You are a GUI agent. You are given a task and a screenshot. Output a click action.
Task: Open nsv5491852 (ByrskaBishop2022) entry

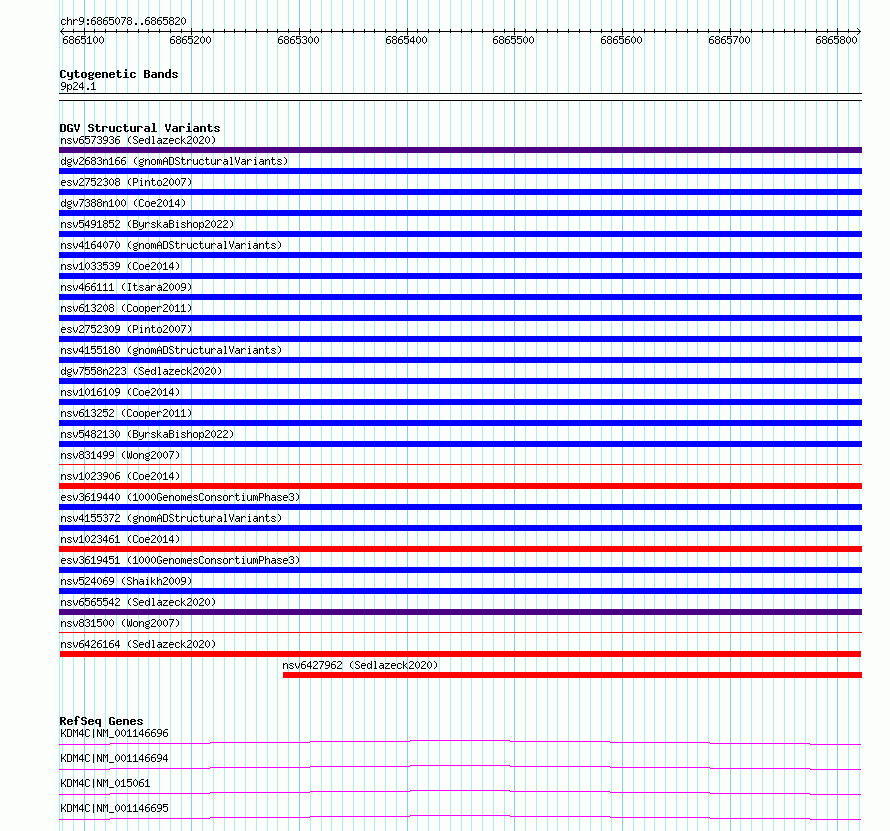pos(147,224)
